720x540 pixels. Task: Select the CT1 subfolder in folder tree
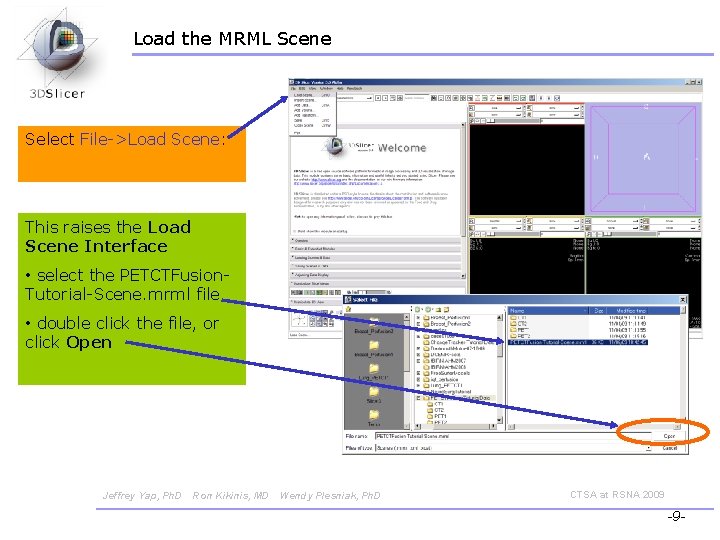(x=435, y=405)
